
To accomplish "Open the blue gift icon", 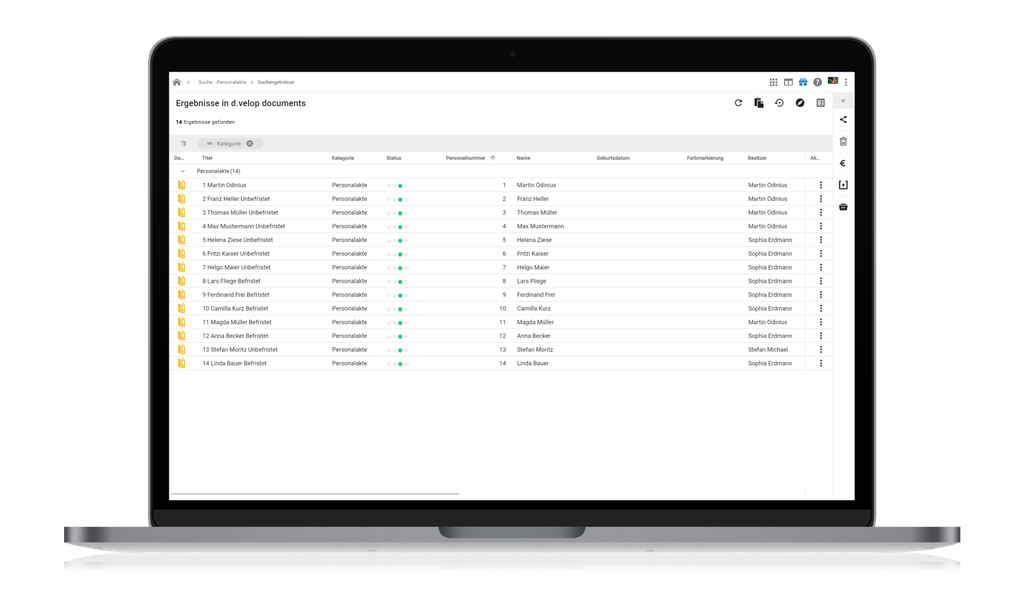I will [803, 82].
